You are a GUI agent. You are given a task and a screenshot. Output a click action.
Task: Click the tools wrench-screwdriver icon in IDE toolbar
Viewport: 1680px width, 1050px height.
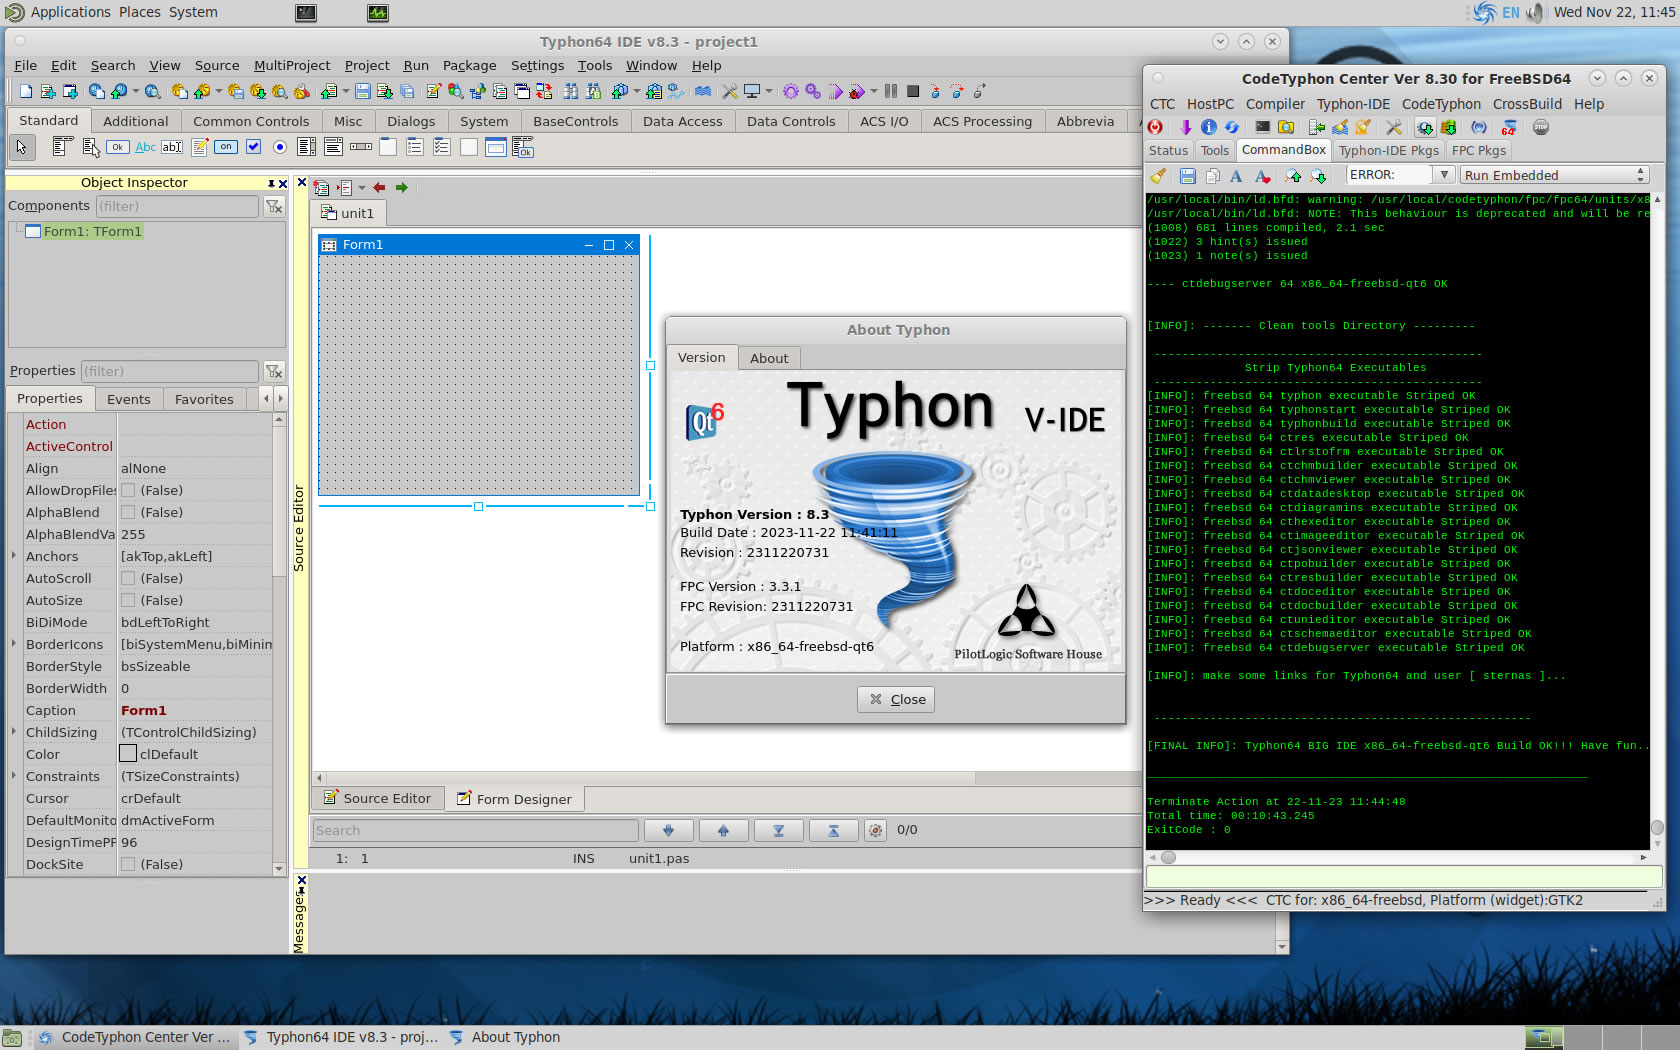tap(730, 91)
